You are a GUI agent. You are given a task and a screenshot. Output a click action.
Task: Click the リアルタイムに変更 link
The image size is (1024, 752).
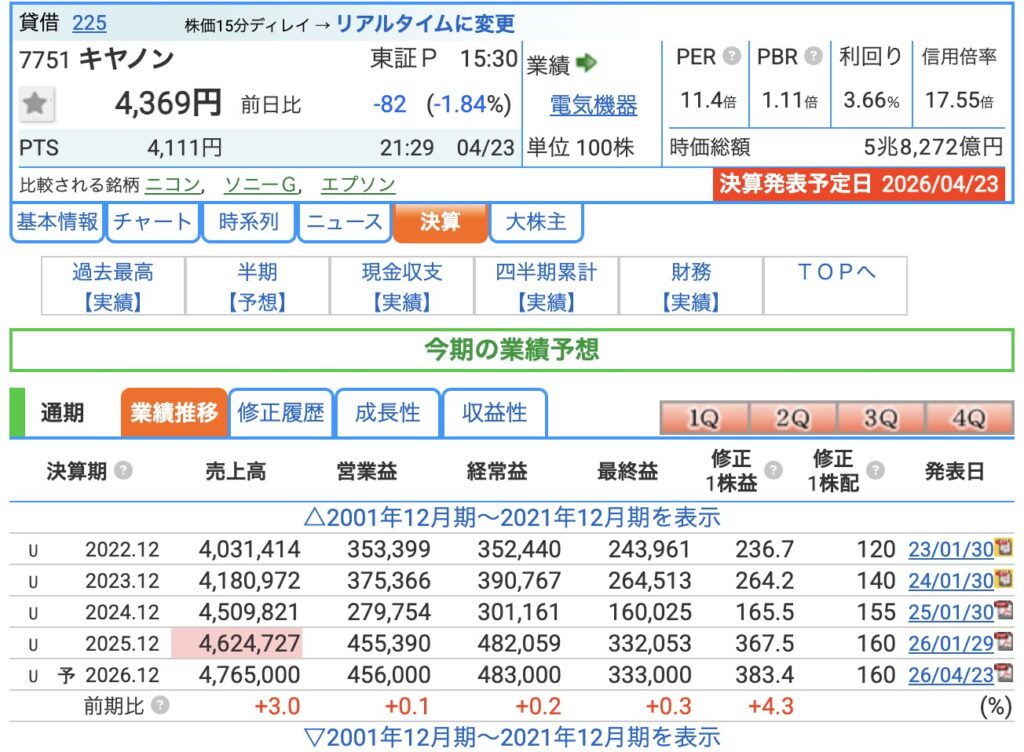point(425,24)
